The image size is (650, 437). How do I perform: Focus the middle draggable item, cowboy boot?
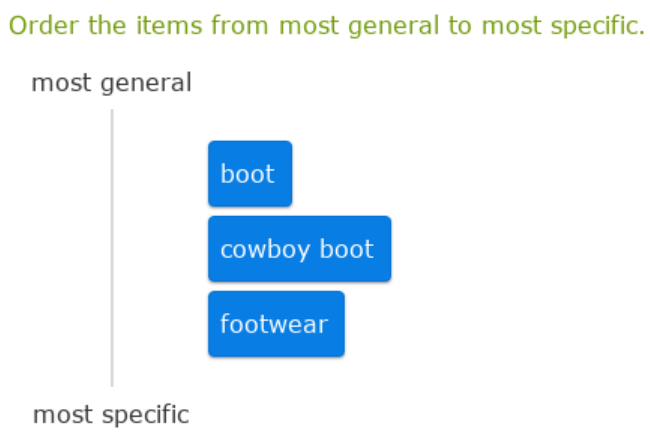click(298, 249)
